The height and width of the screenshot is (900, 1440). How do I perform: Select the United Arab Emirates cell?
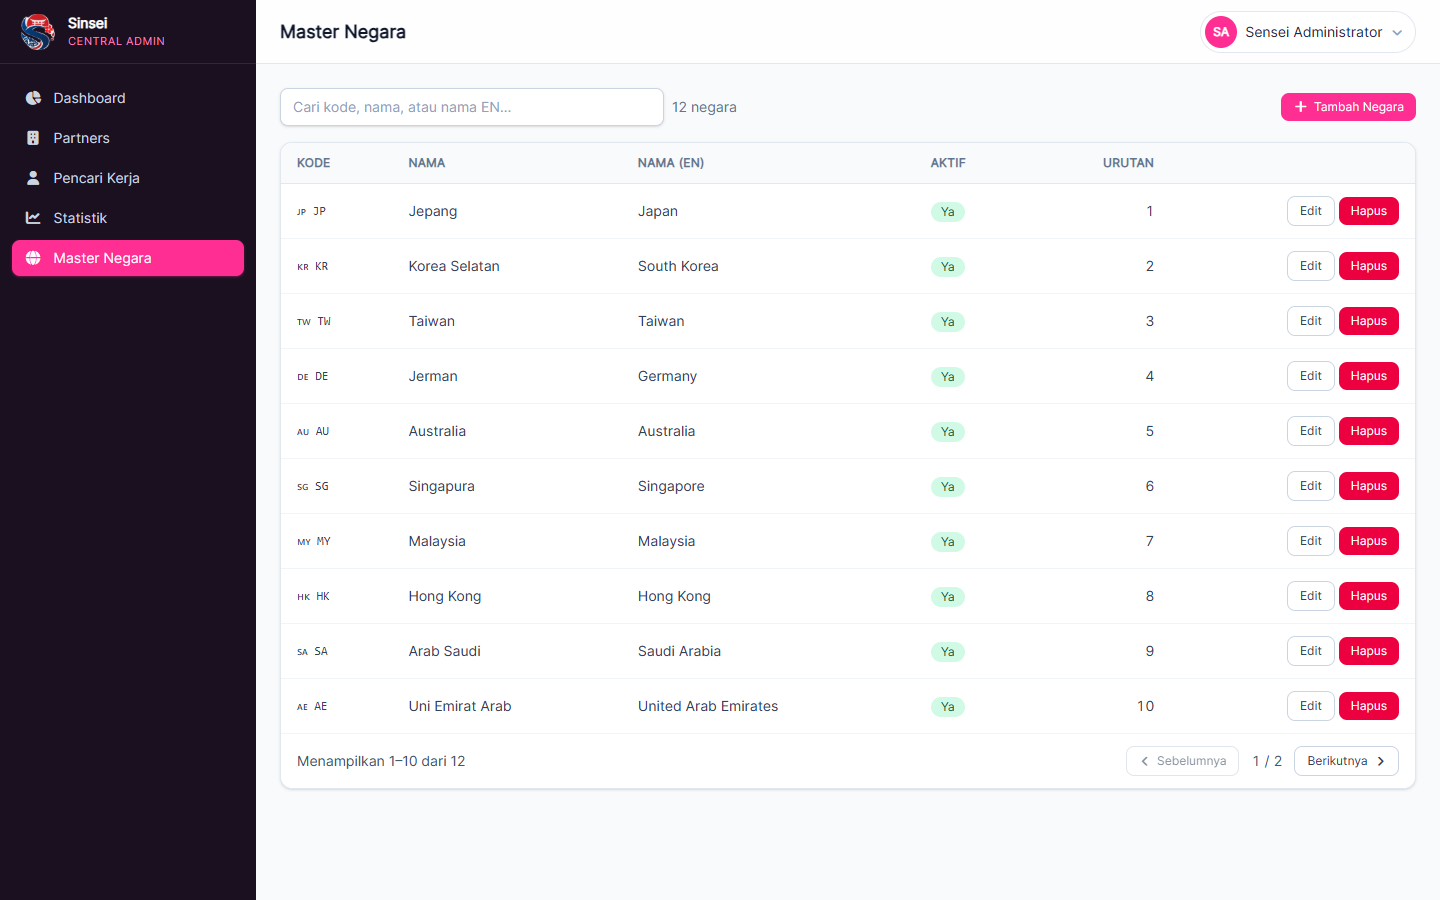click(x=708, y=706)
